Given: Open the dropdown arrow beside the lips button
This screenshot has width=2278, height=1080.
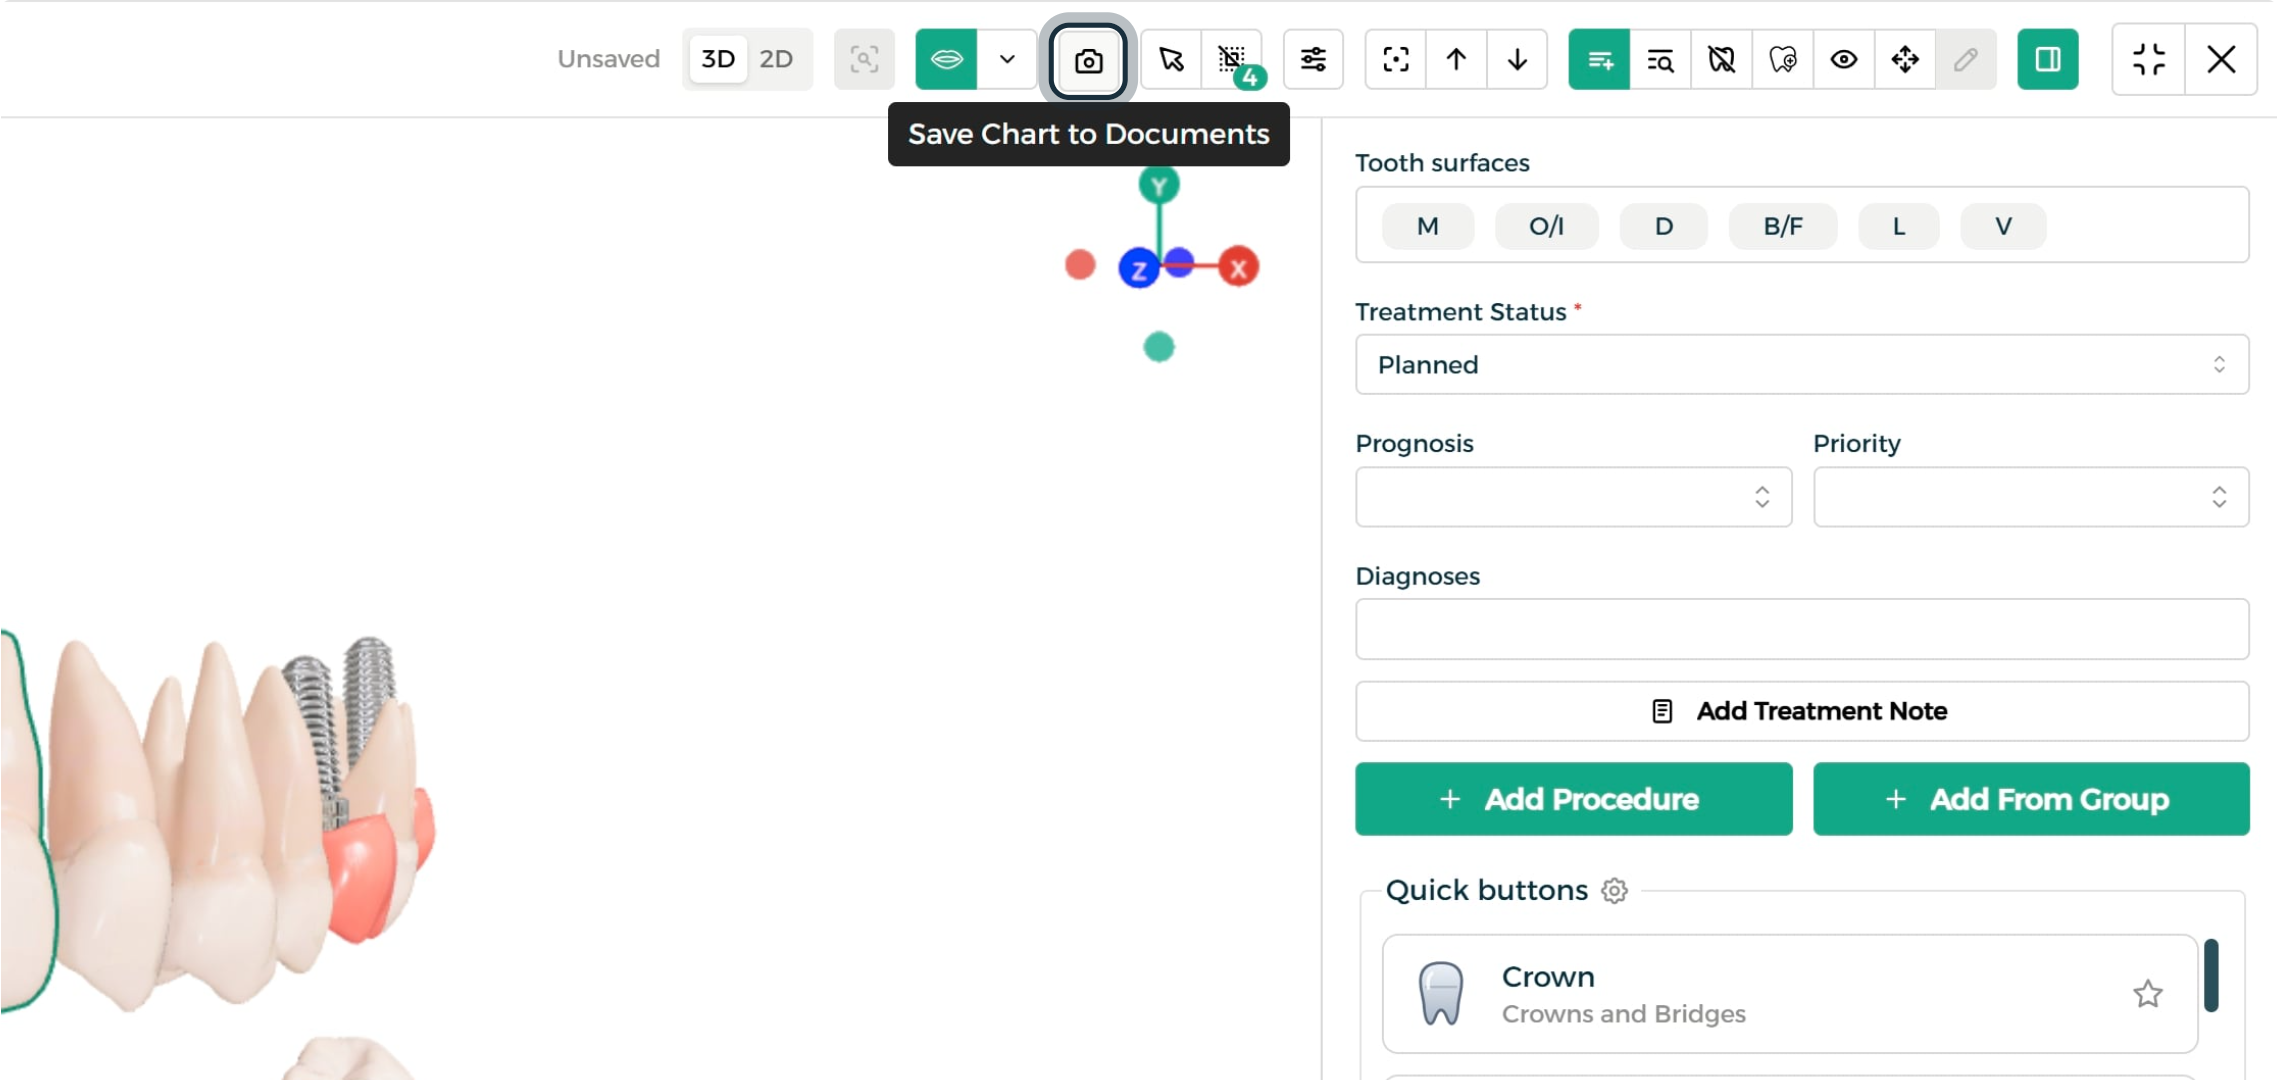Looking at the screenshot, I should pos(1007,60).
